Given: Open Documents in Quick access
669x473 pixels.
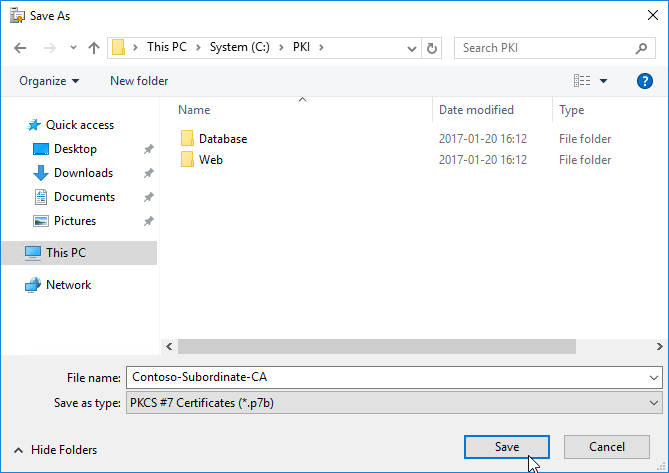Looking at the screenshot, I should (84, 197).
